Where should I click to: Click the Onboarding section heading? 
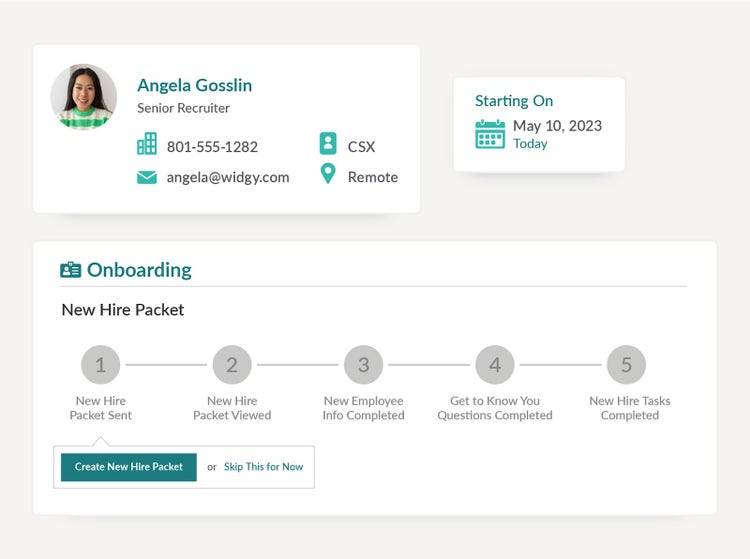tap(139, 270)
